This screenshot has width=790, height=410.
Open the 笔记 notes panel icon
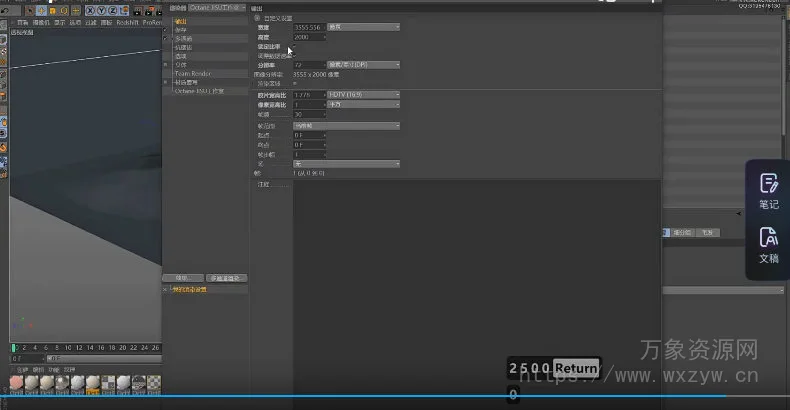point(768,190)
